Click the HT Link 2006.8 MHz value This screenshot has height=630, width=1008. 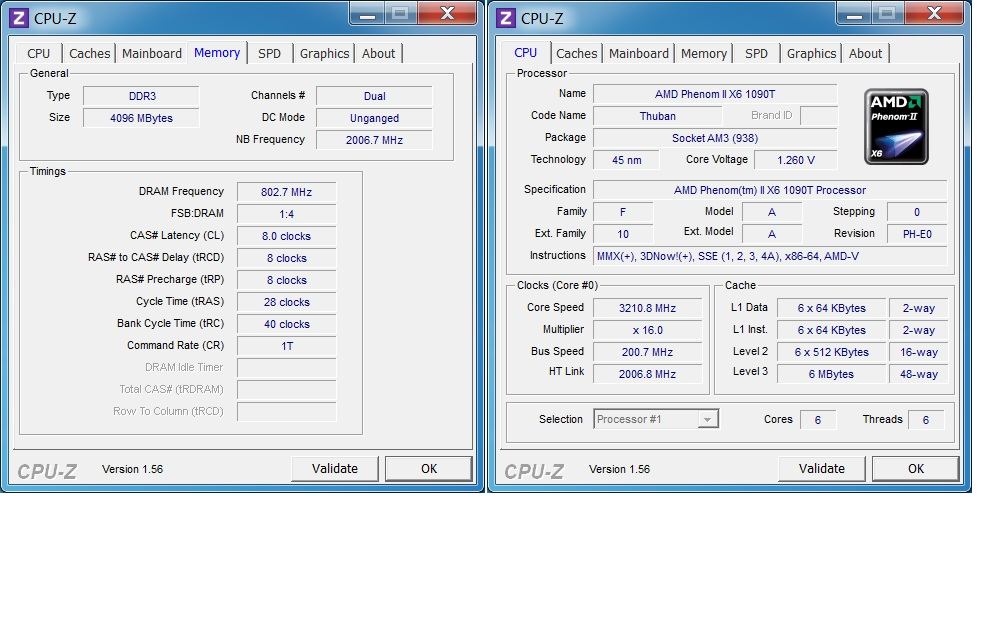point(647,374)
